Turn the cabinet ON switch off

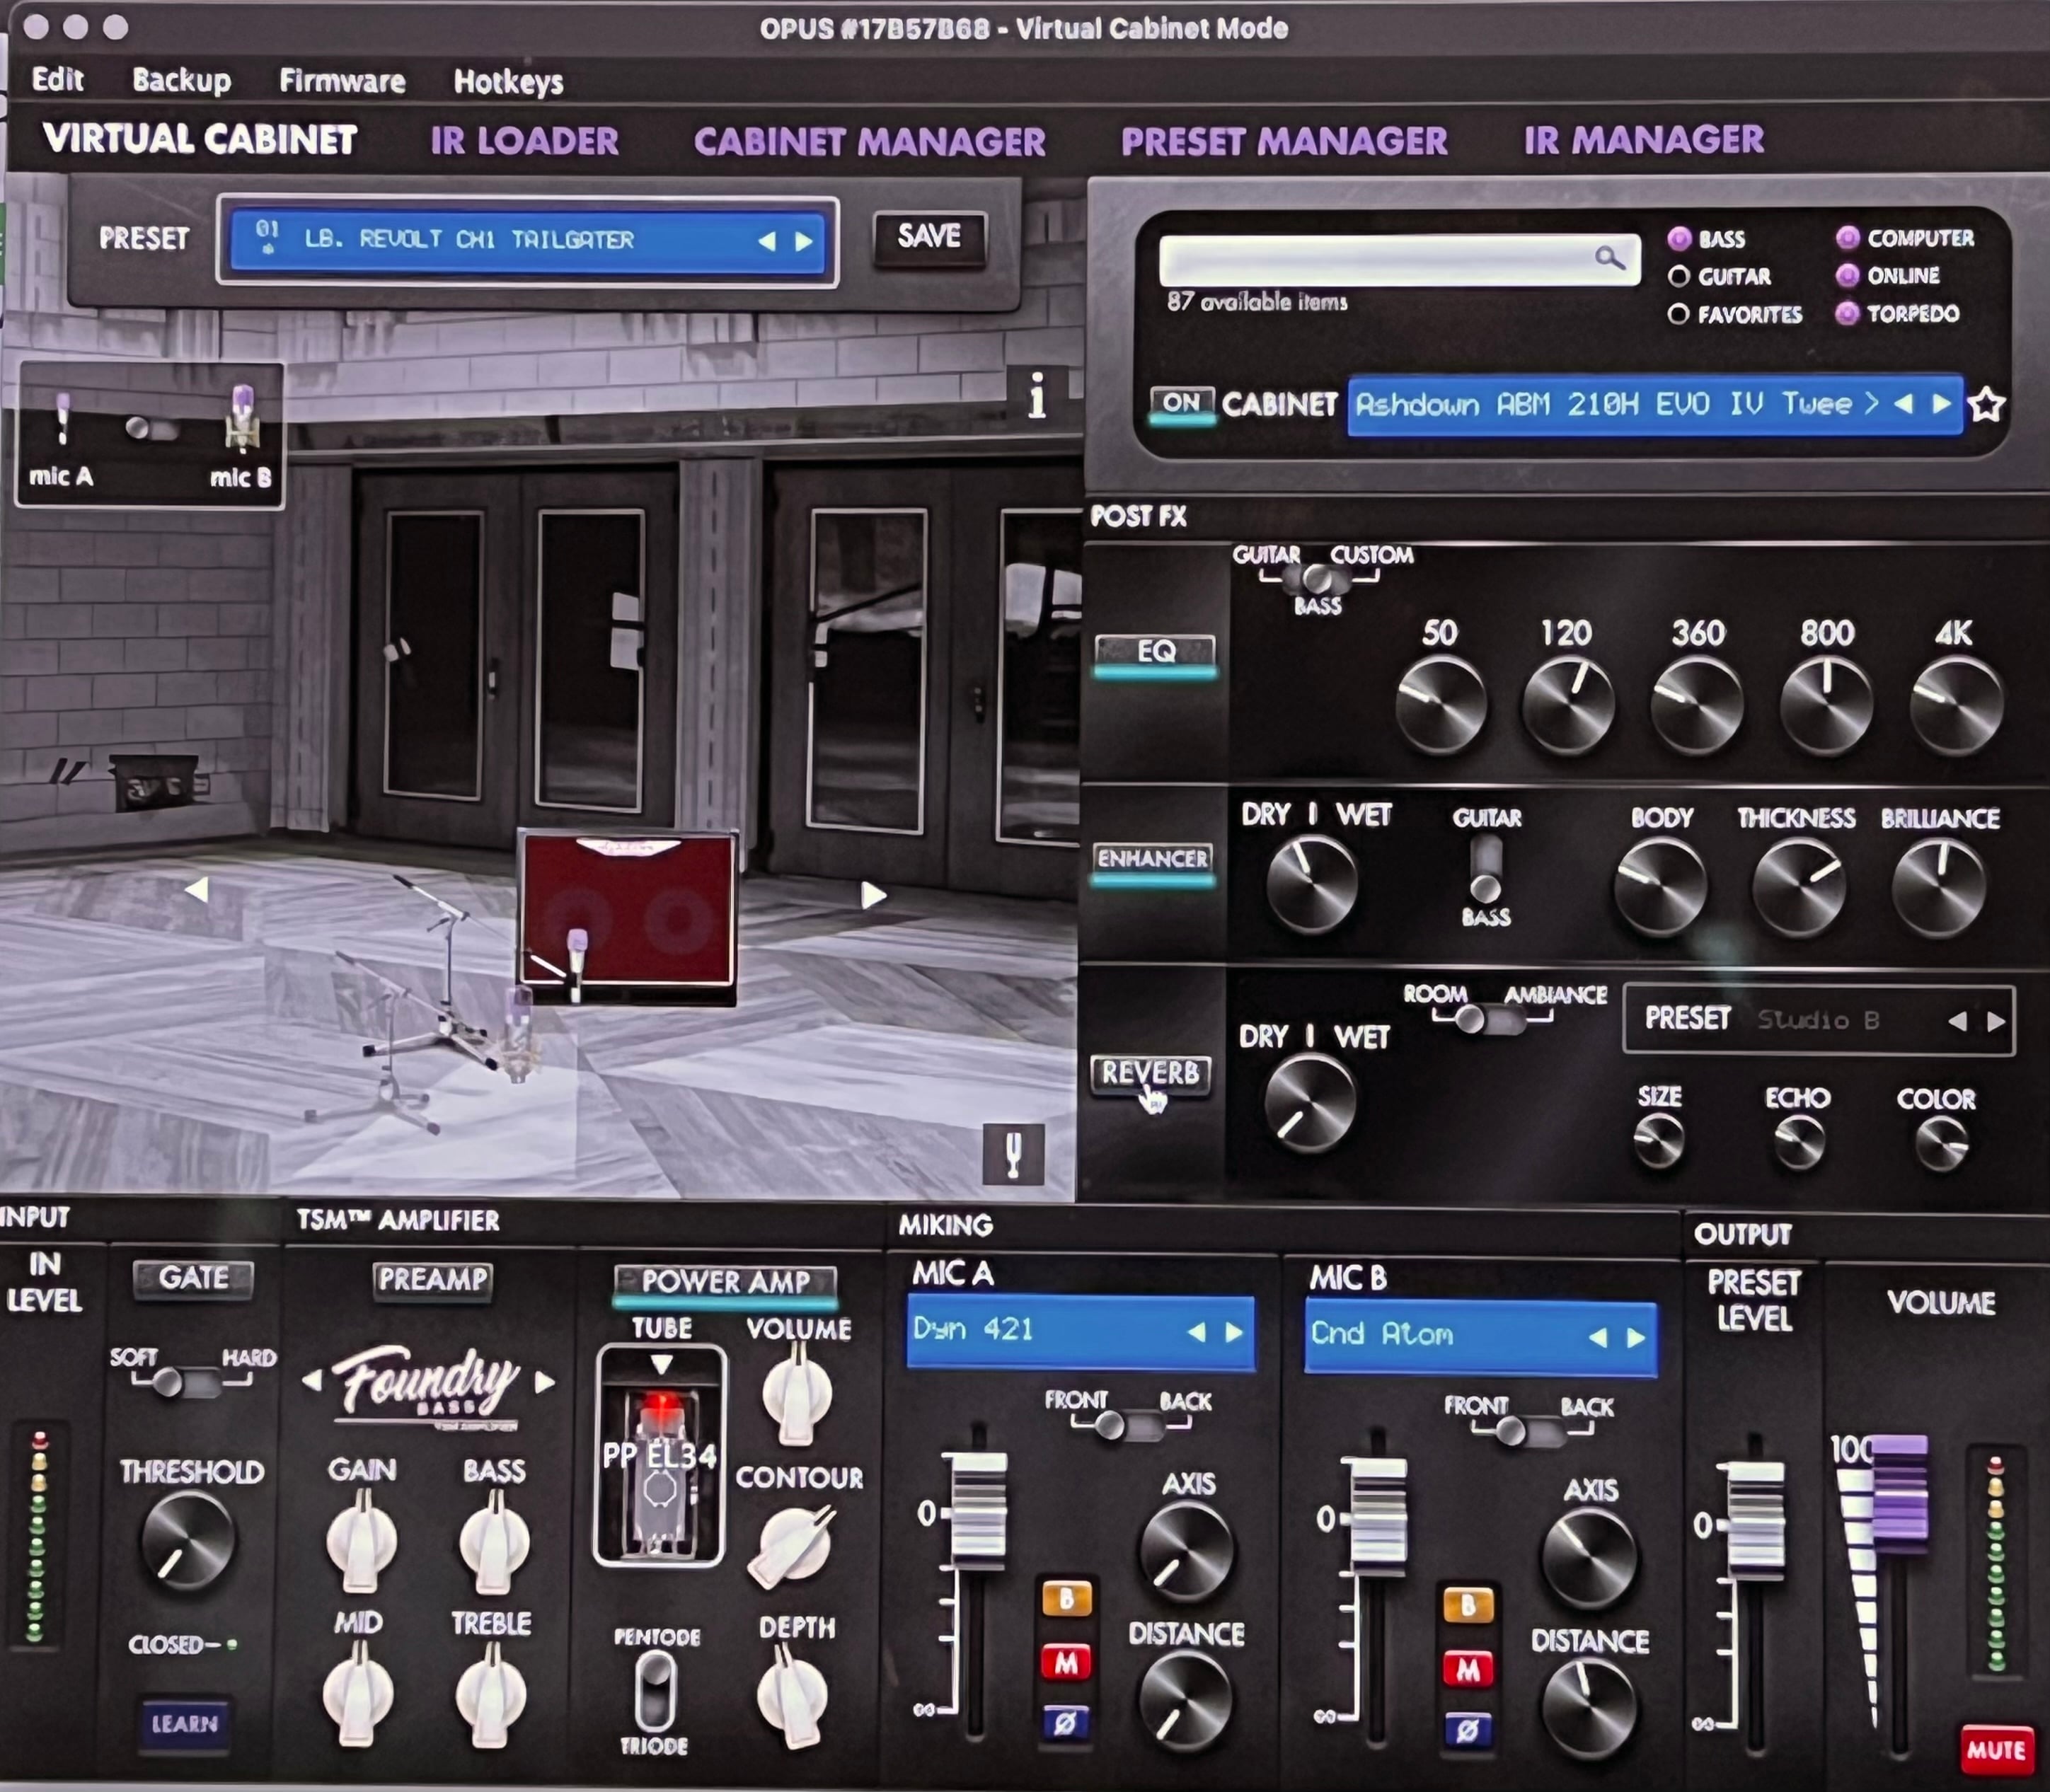[1182, 404]
